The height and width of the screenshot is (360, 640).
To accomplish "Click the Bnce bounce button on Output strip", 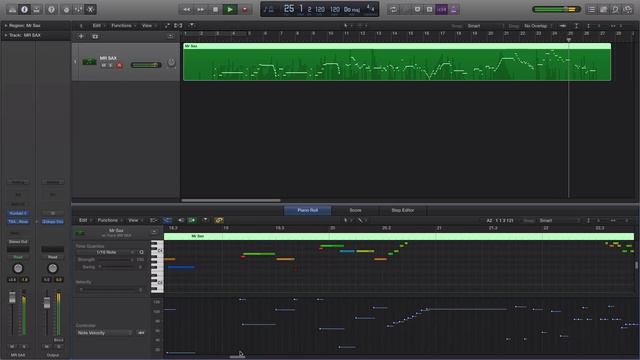I will [58, 340].
